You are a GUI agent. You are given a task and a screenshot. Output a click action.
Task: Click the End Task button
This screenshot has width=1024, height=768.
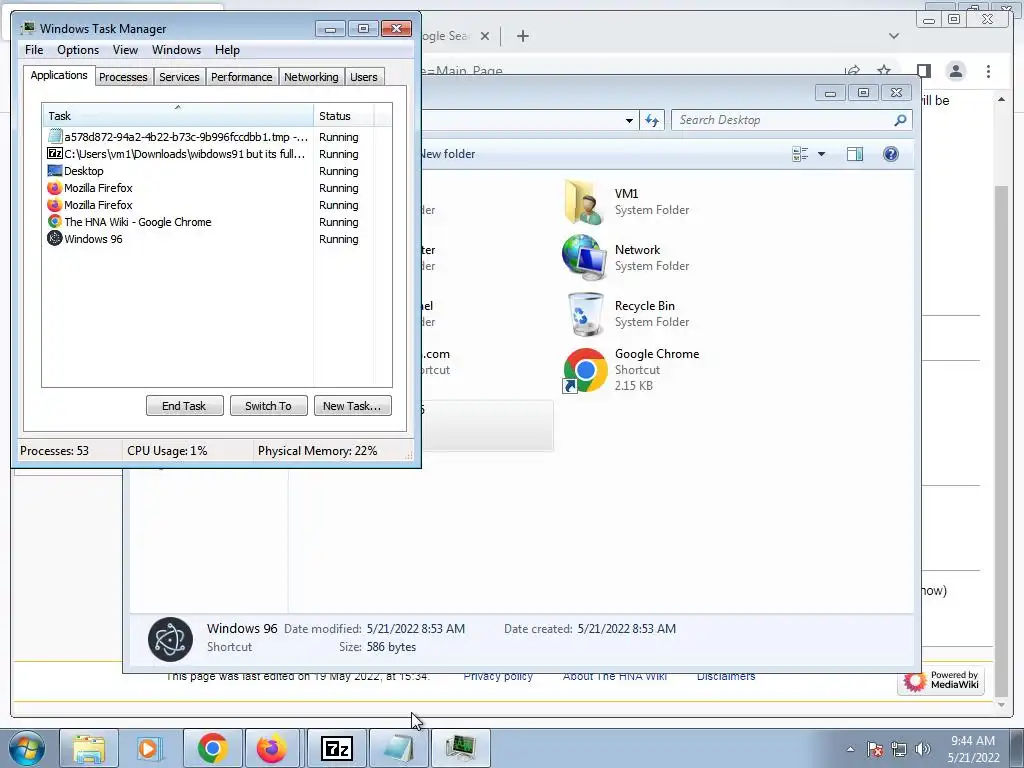point(184,406)
